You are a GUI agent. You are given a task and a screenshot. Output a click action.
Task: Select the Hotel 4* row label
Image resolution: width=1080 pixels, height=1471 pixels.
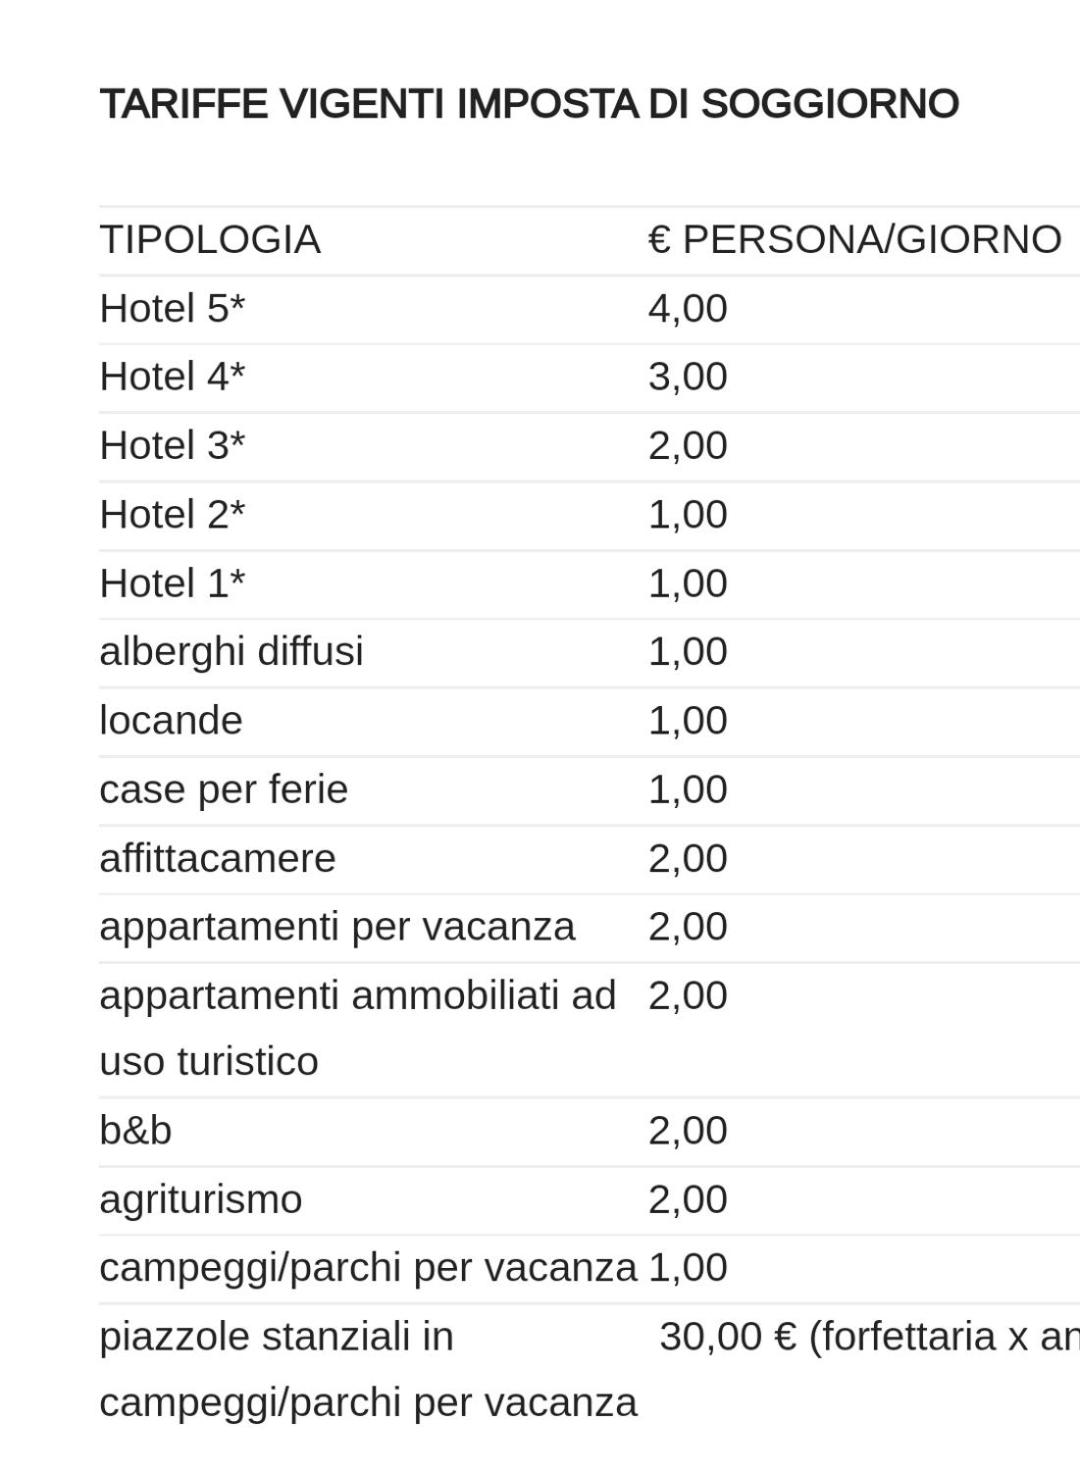(172, 377)
